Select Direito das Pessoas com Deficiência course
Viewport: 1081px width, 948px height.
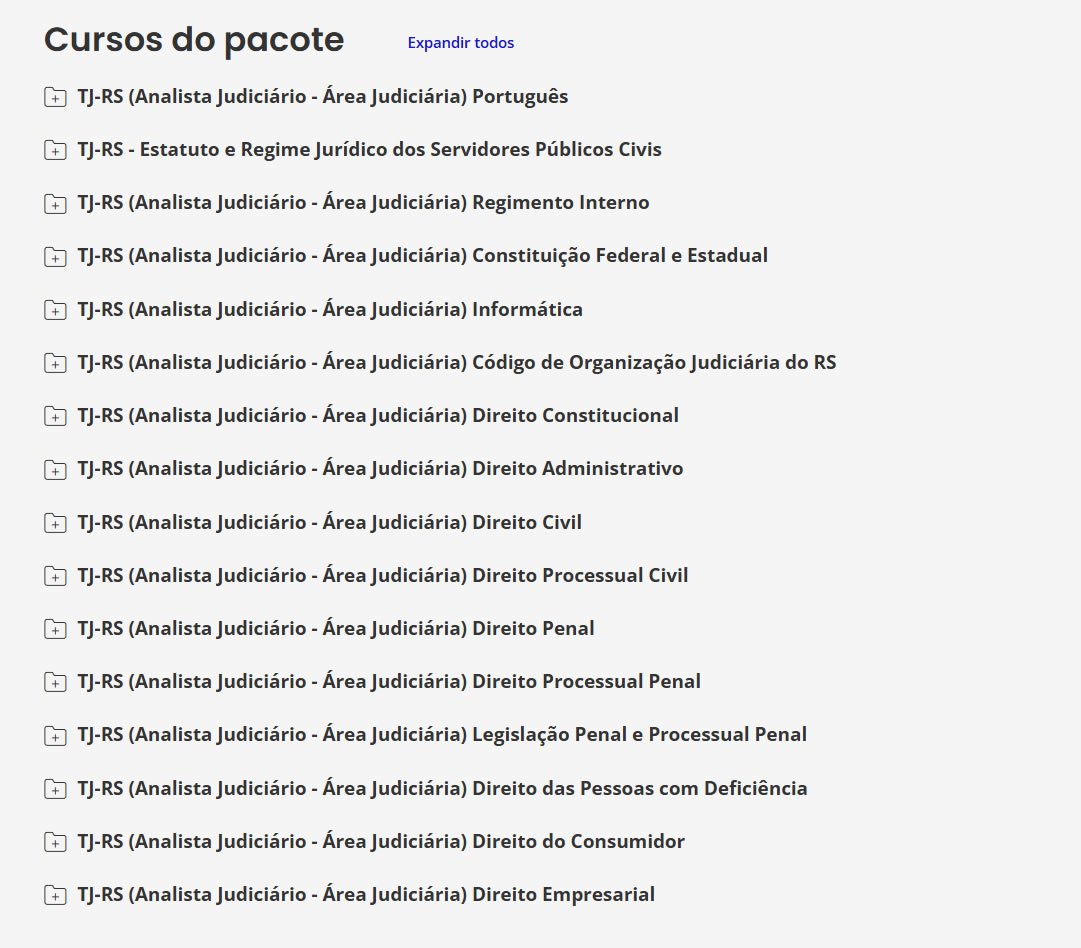click(442, 788)
